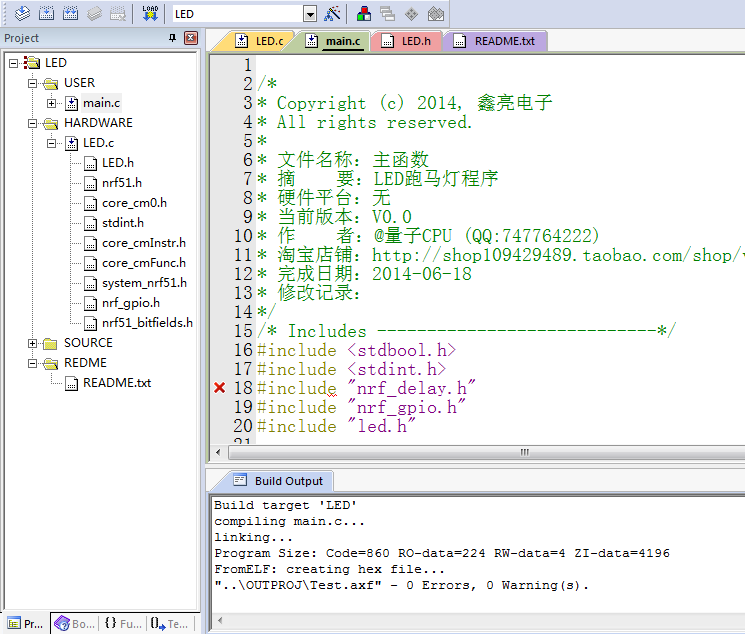Switch to the LED.h editor tab
This screenshot has height=634, width=745.
pyautogui.click(x=406, y=41)
